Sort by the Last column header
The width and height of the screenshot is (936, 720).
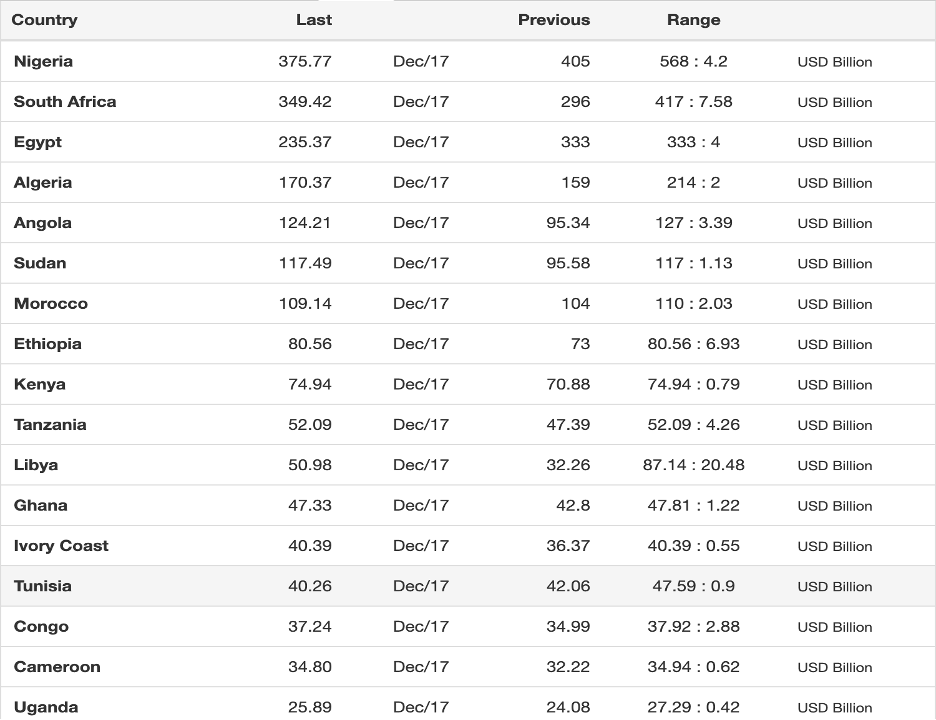pyautogui.click(x=314, y=20)
